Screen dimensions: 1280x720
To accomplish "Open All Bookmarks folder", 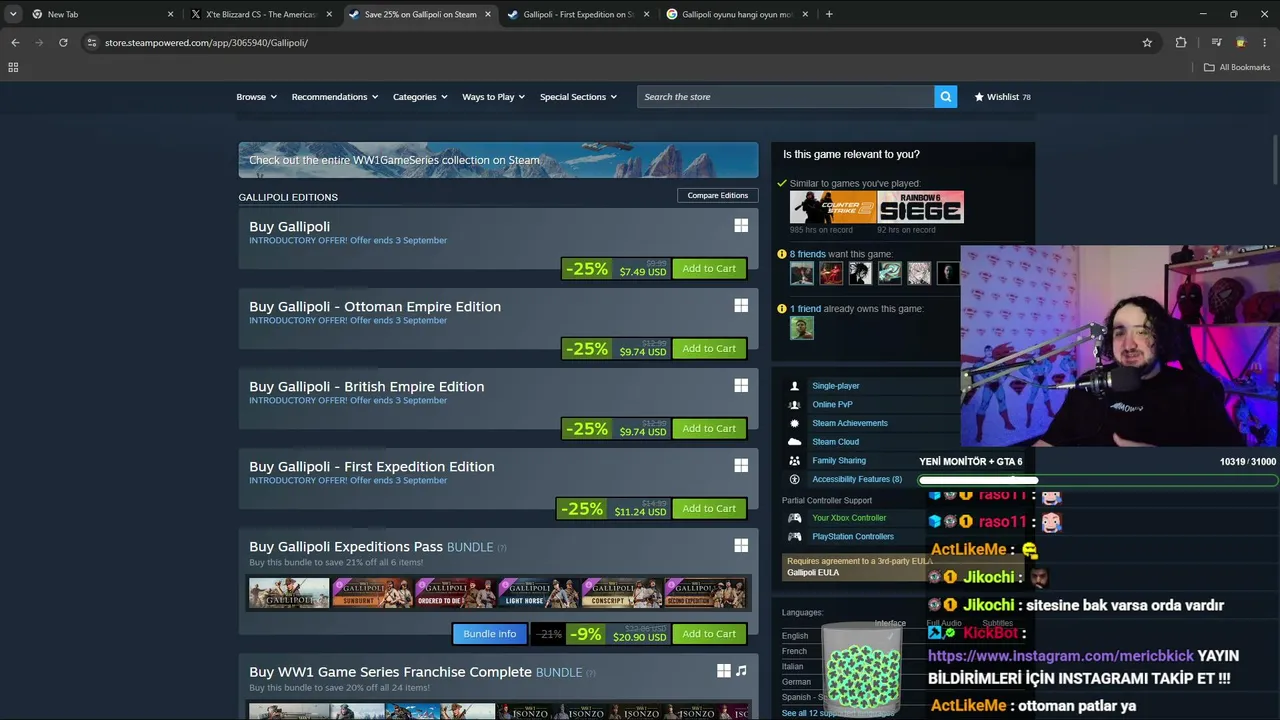I will point(1237,67).
